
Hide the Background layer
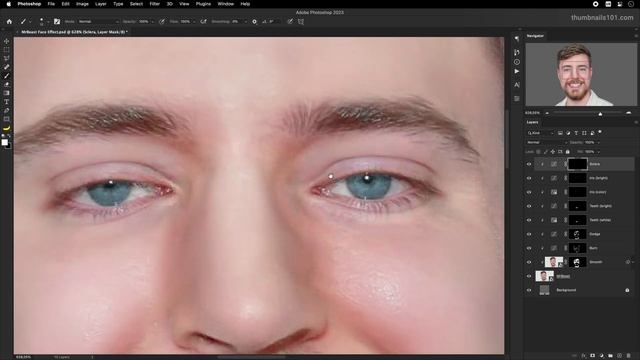(529, 290)
